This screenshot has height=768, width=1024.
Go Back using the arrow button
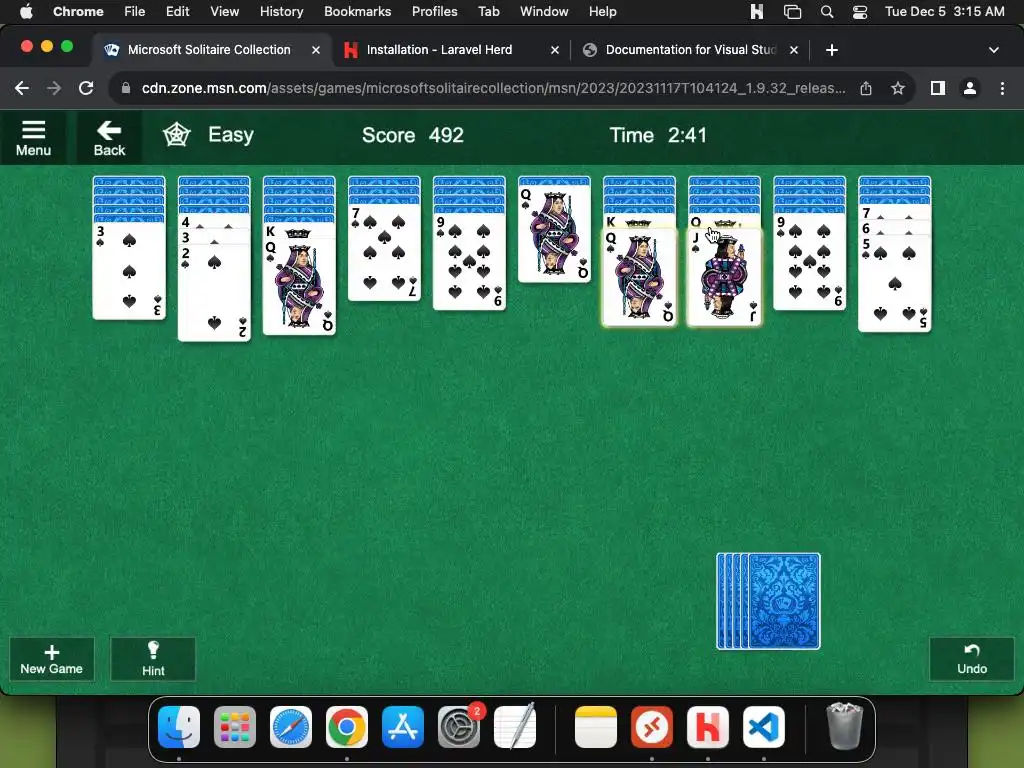109,138
